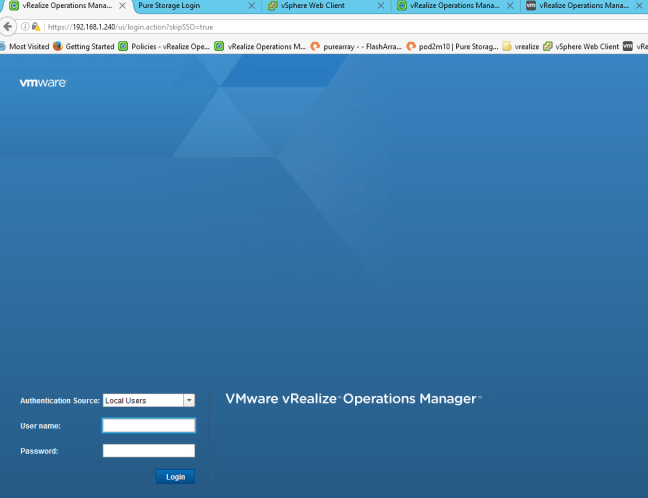648x498 pixels.
Task: Click the insecure padlock icon in address bar
Action: click(36, 26)
